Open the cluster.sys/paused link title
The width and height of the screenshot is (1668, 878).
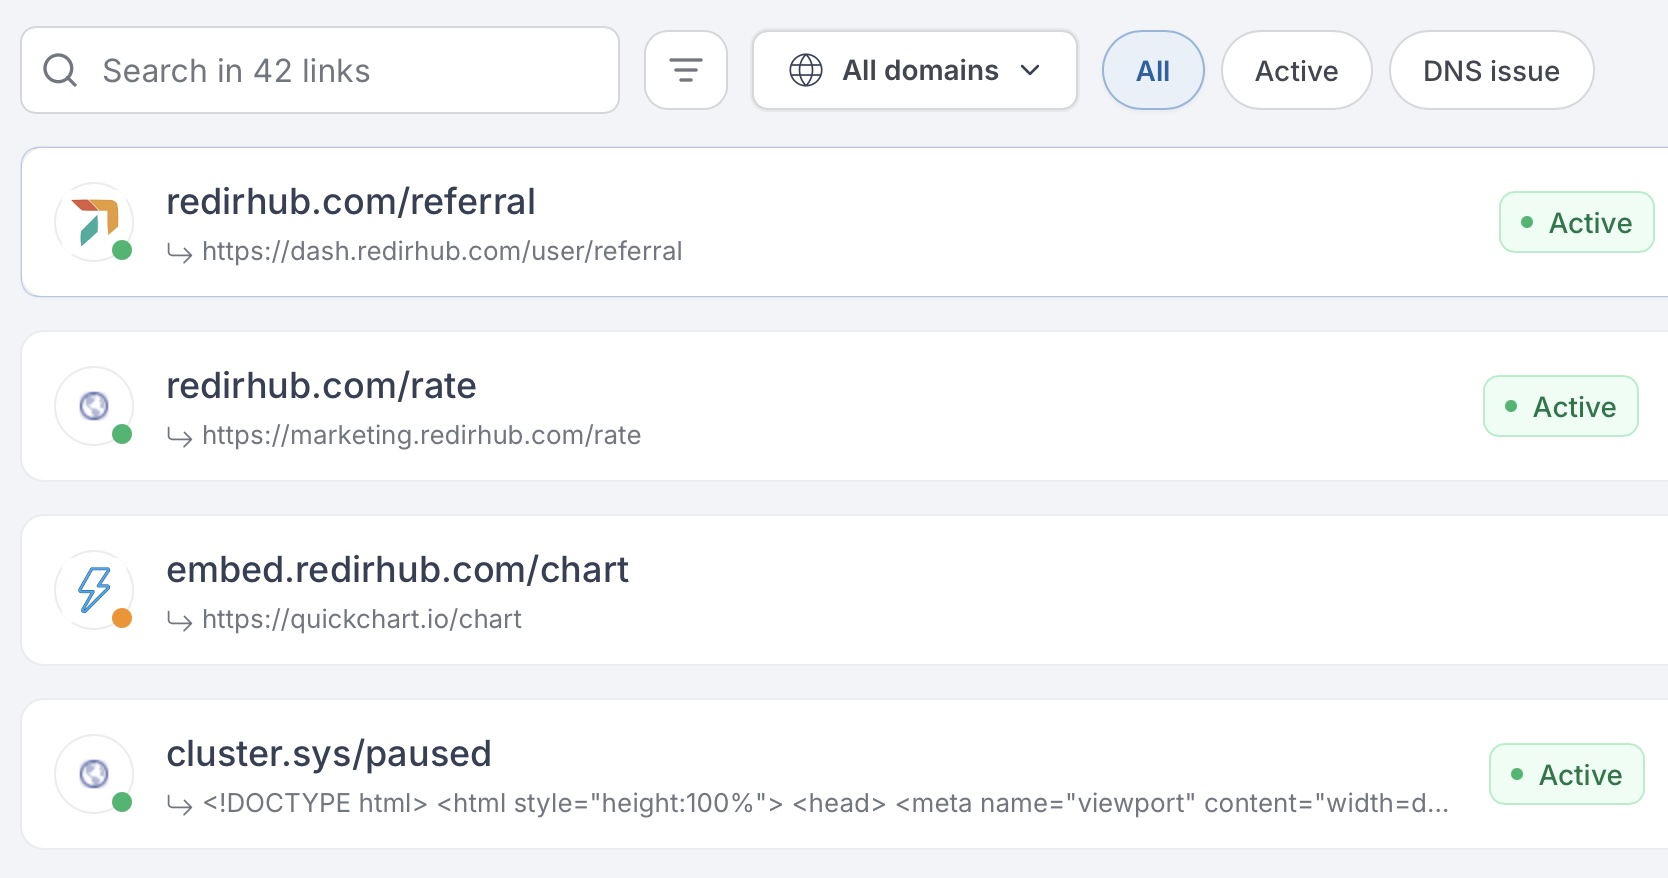point(329,754)
